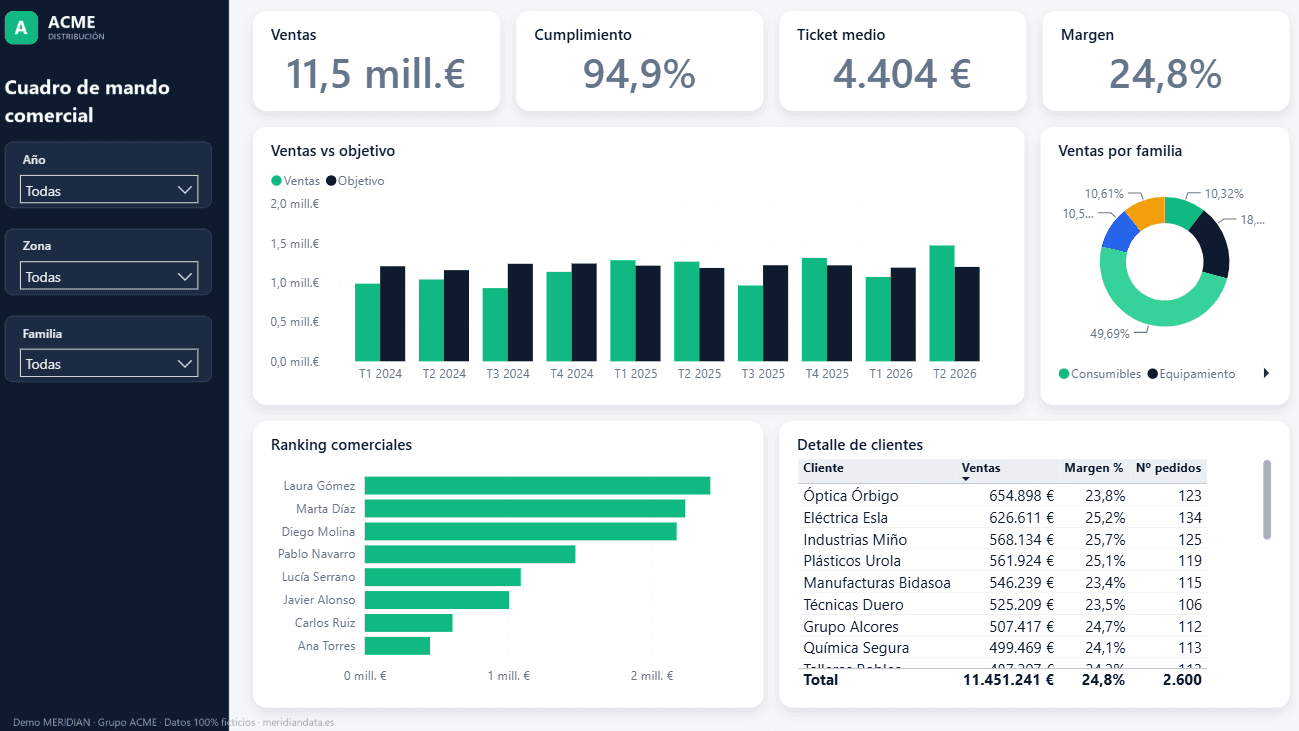
Task: Click the Cuadro de mando comercial heading
Action: (x=87, y=101)
